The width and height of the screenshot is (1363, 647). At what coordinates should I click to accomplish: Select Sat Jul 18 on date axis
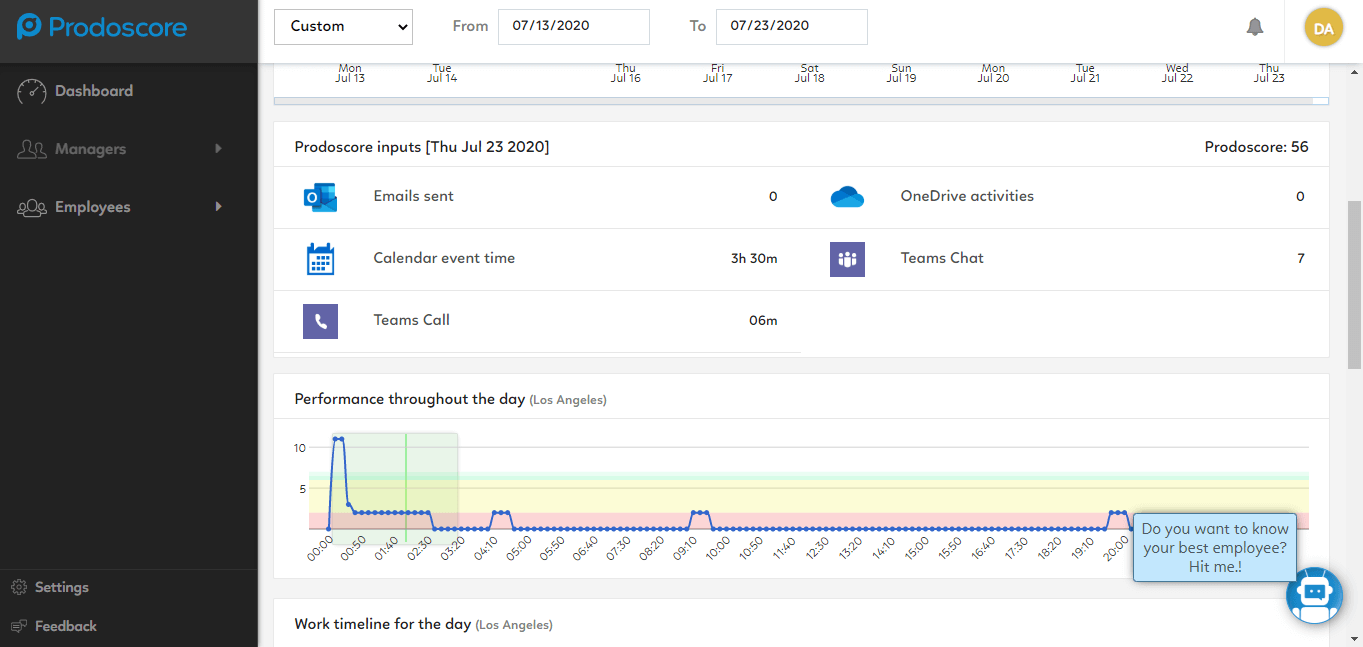tap(810, 73)
